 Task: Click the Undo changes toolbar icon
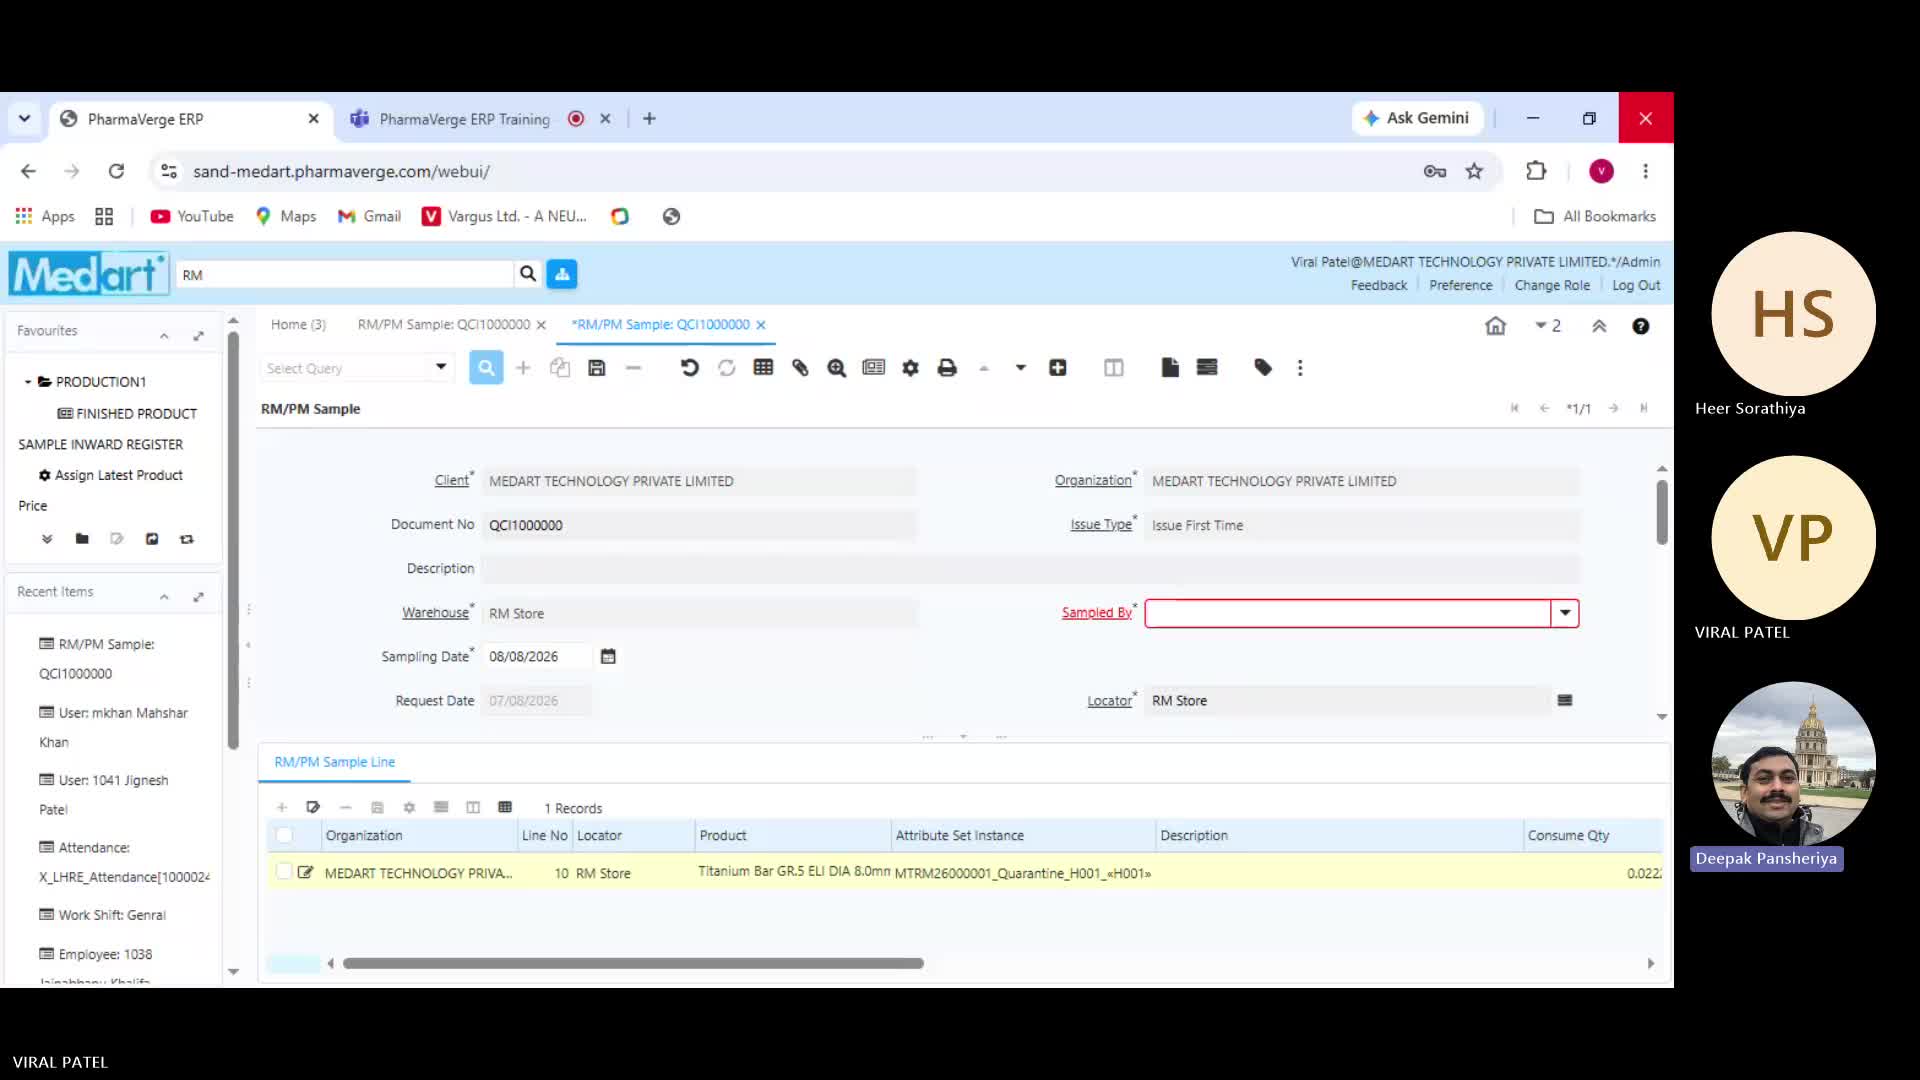pyautogui.click(x=689, y=368)
